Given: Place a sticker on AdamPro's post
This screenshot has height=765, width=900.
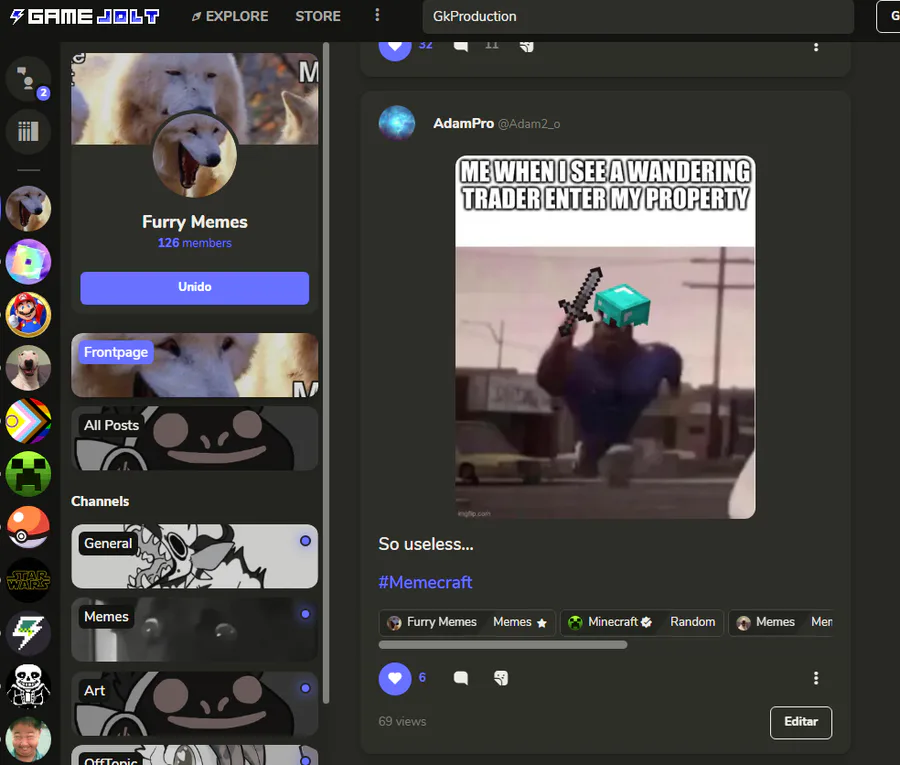Looking at the screenshot, I should tap(501, 678).
